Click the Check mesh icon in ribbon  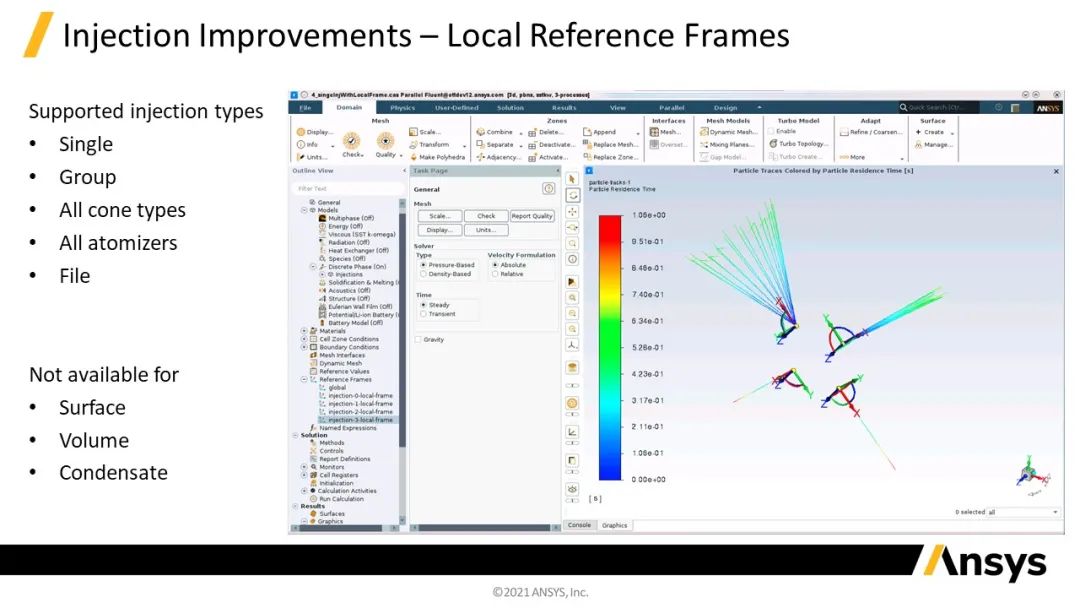(352, 142)
